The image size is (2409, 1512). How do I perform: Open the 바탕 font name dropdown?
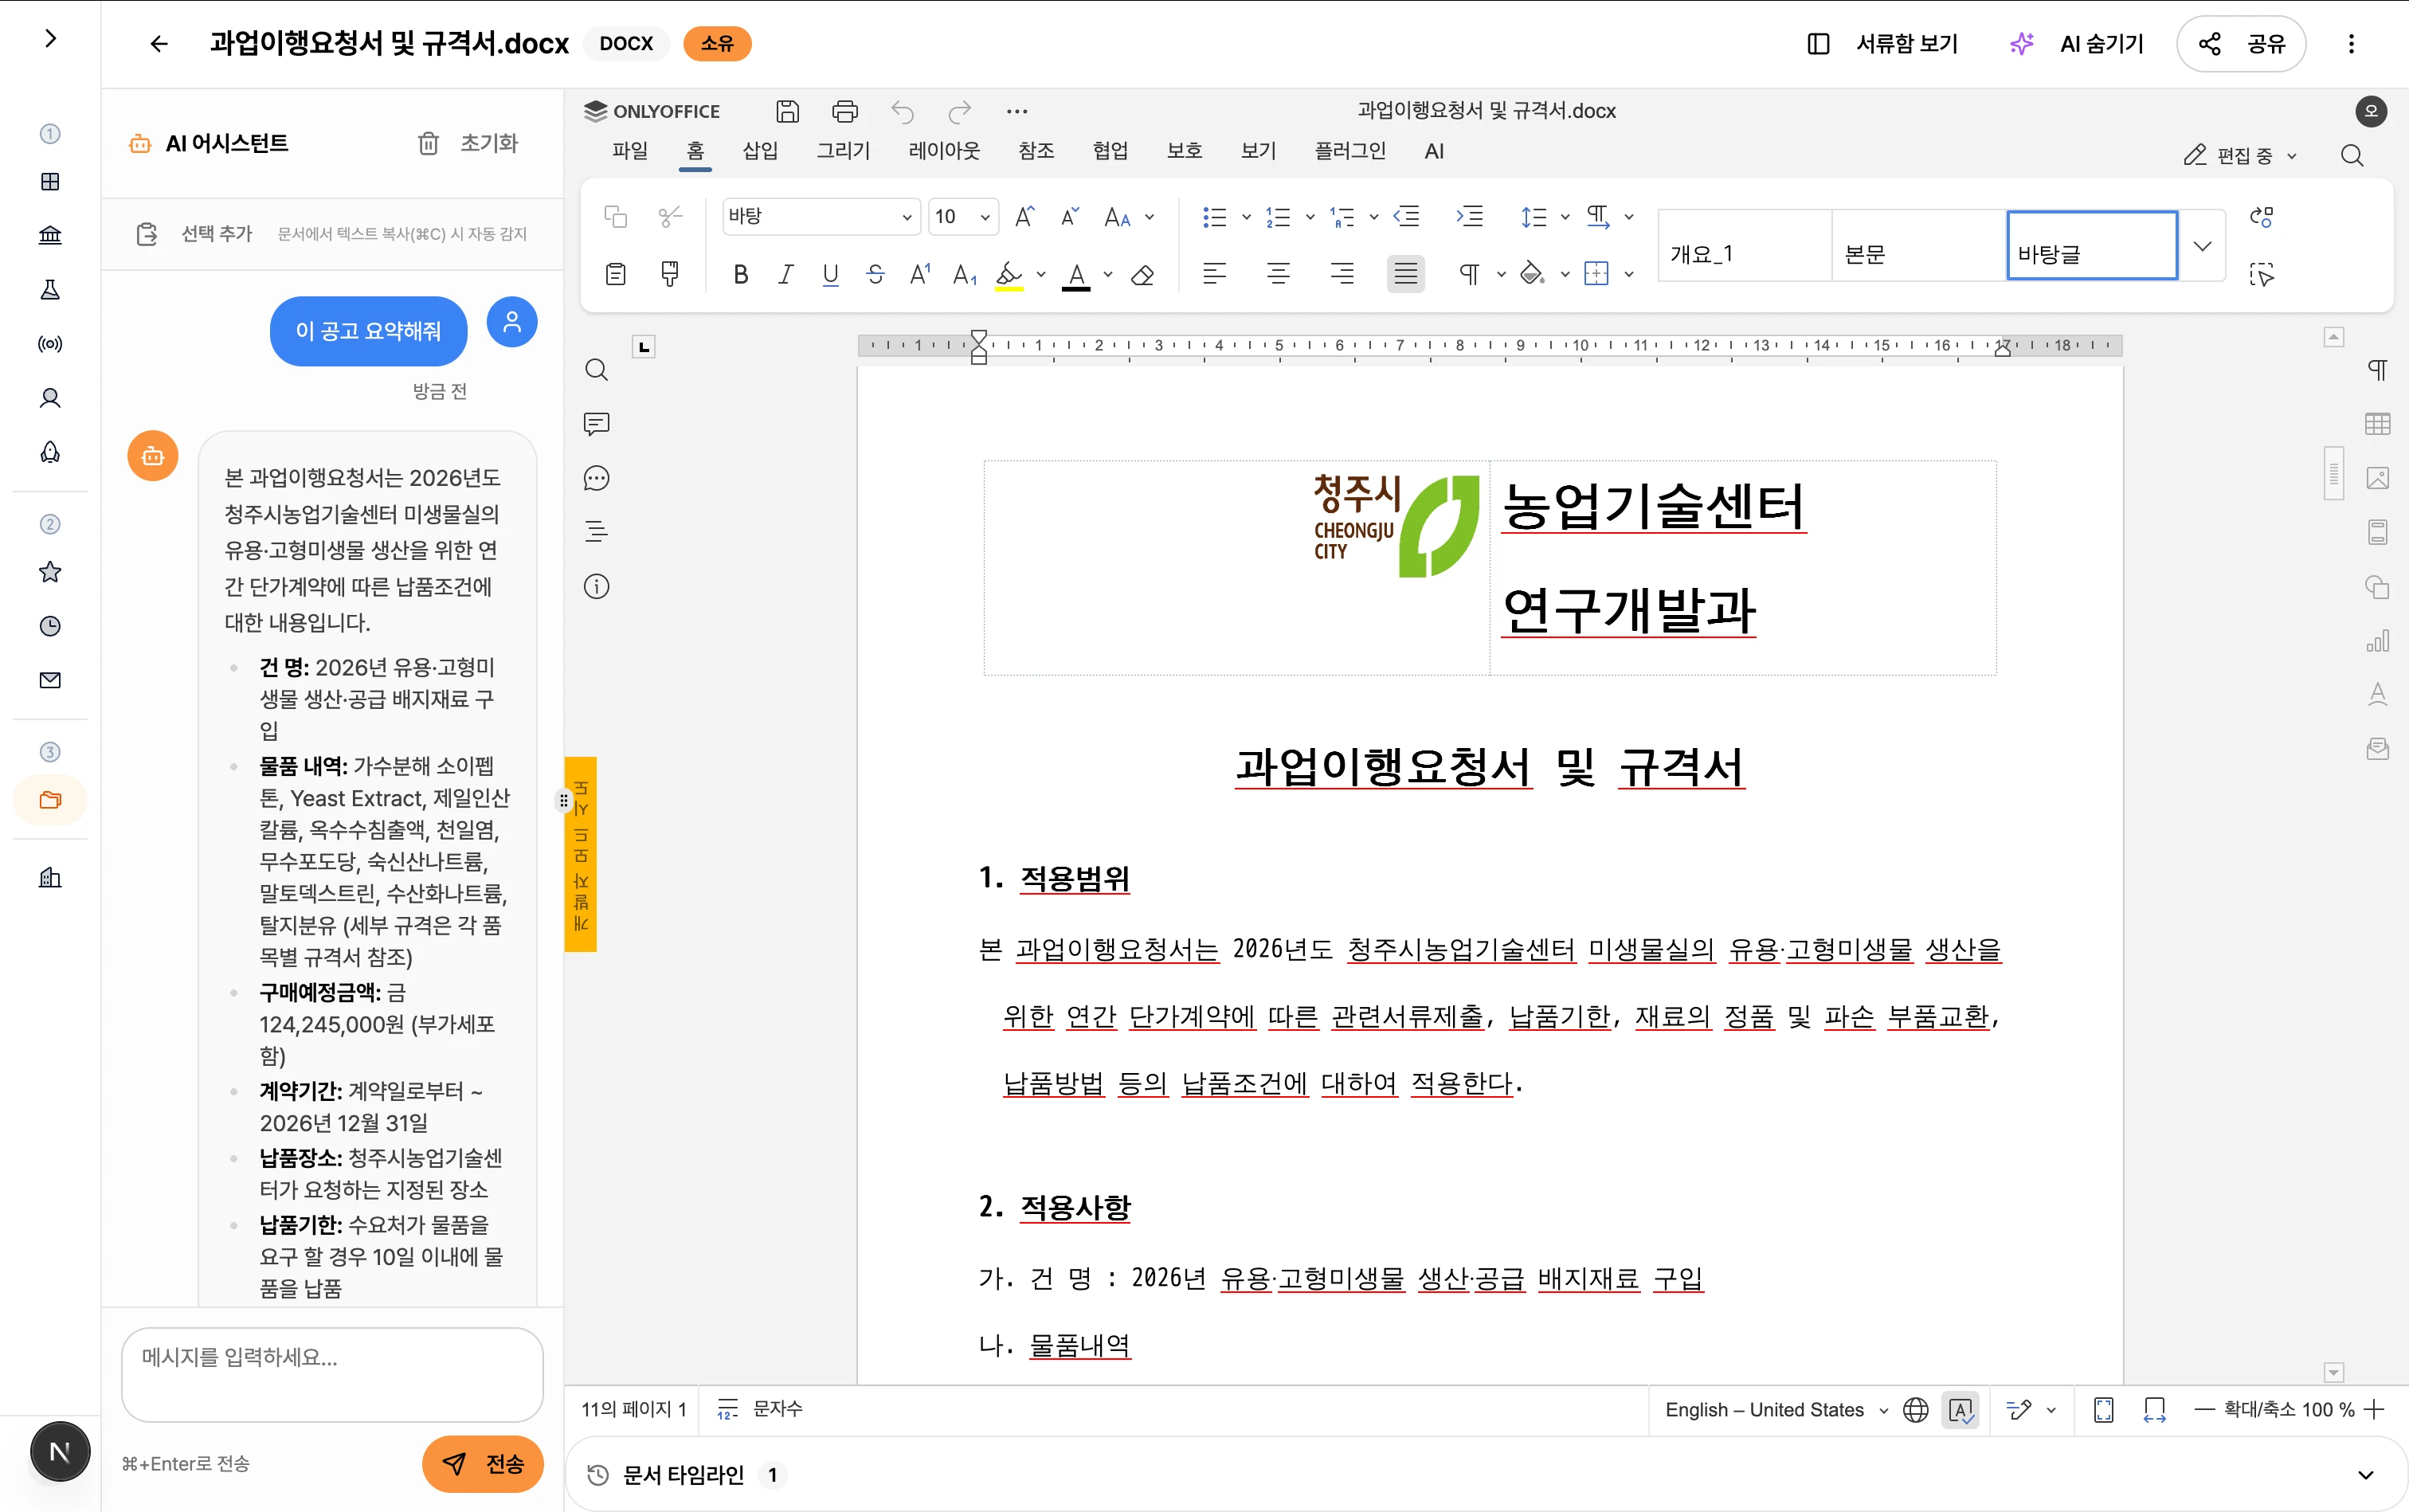tap(906, 217)
